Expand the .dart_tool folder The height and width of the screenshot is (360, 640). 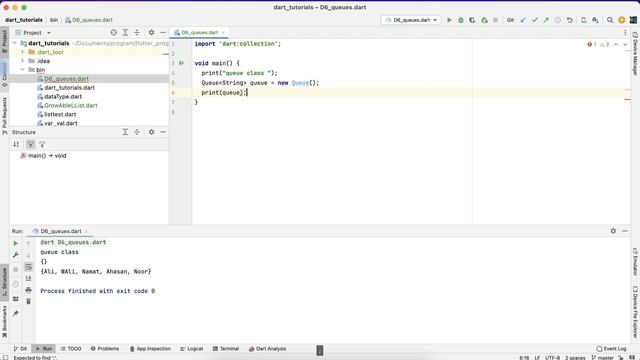tap(22, 52)
